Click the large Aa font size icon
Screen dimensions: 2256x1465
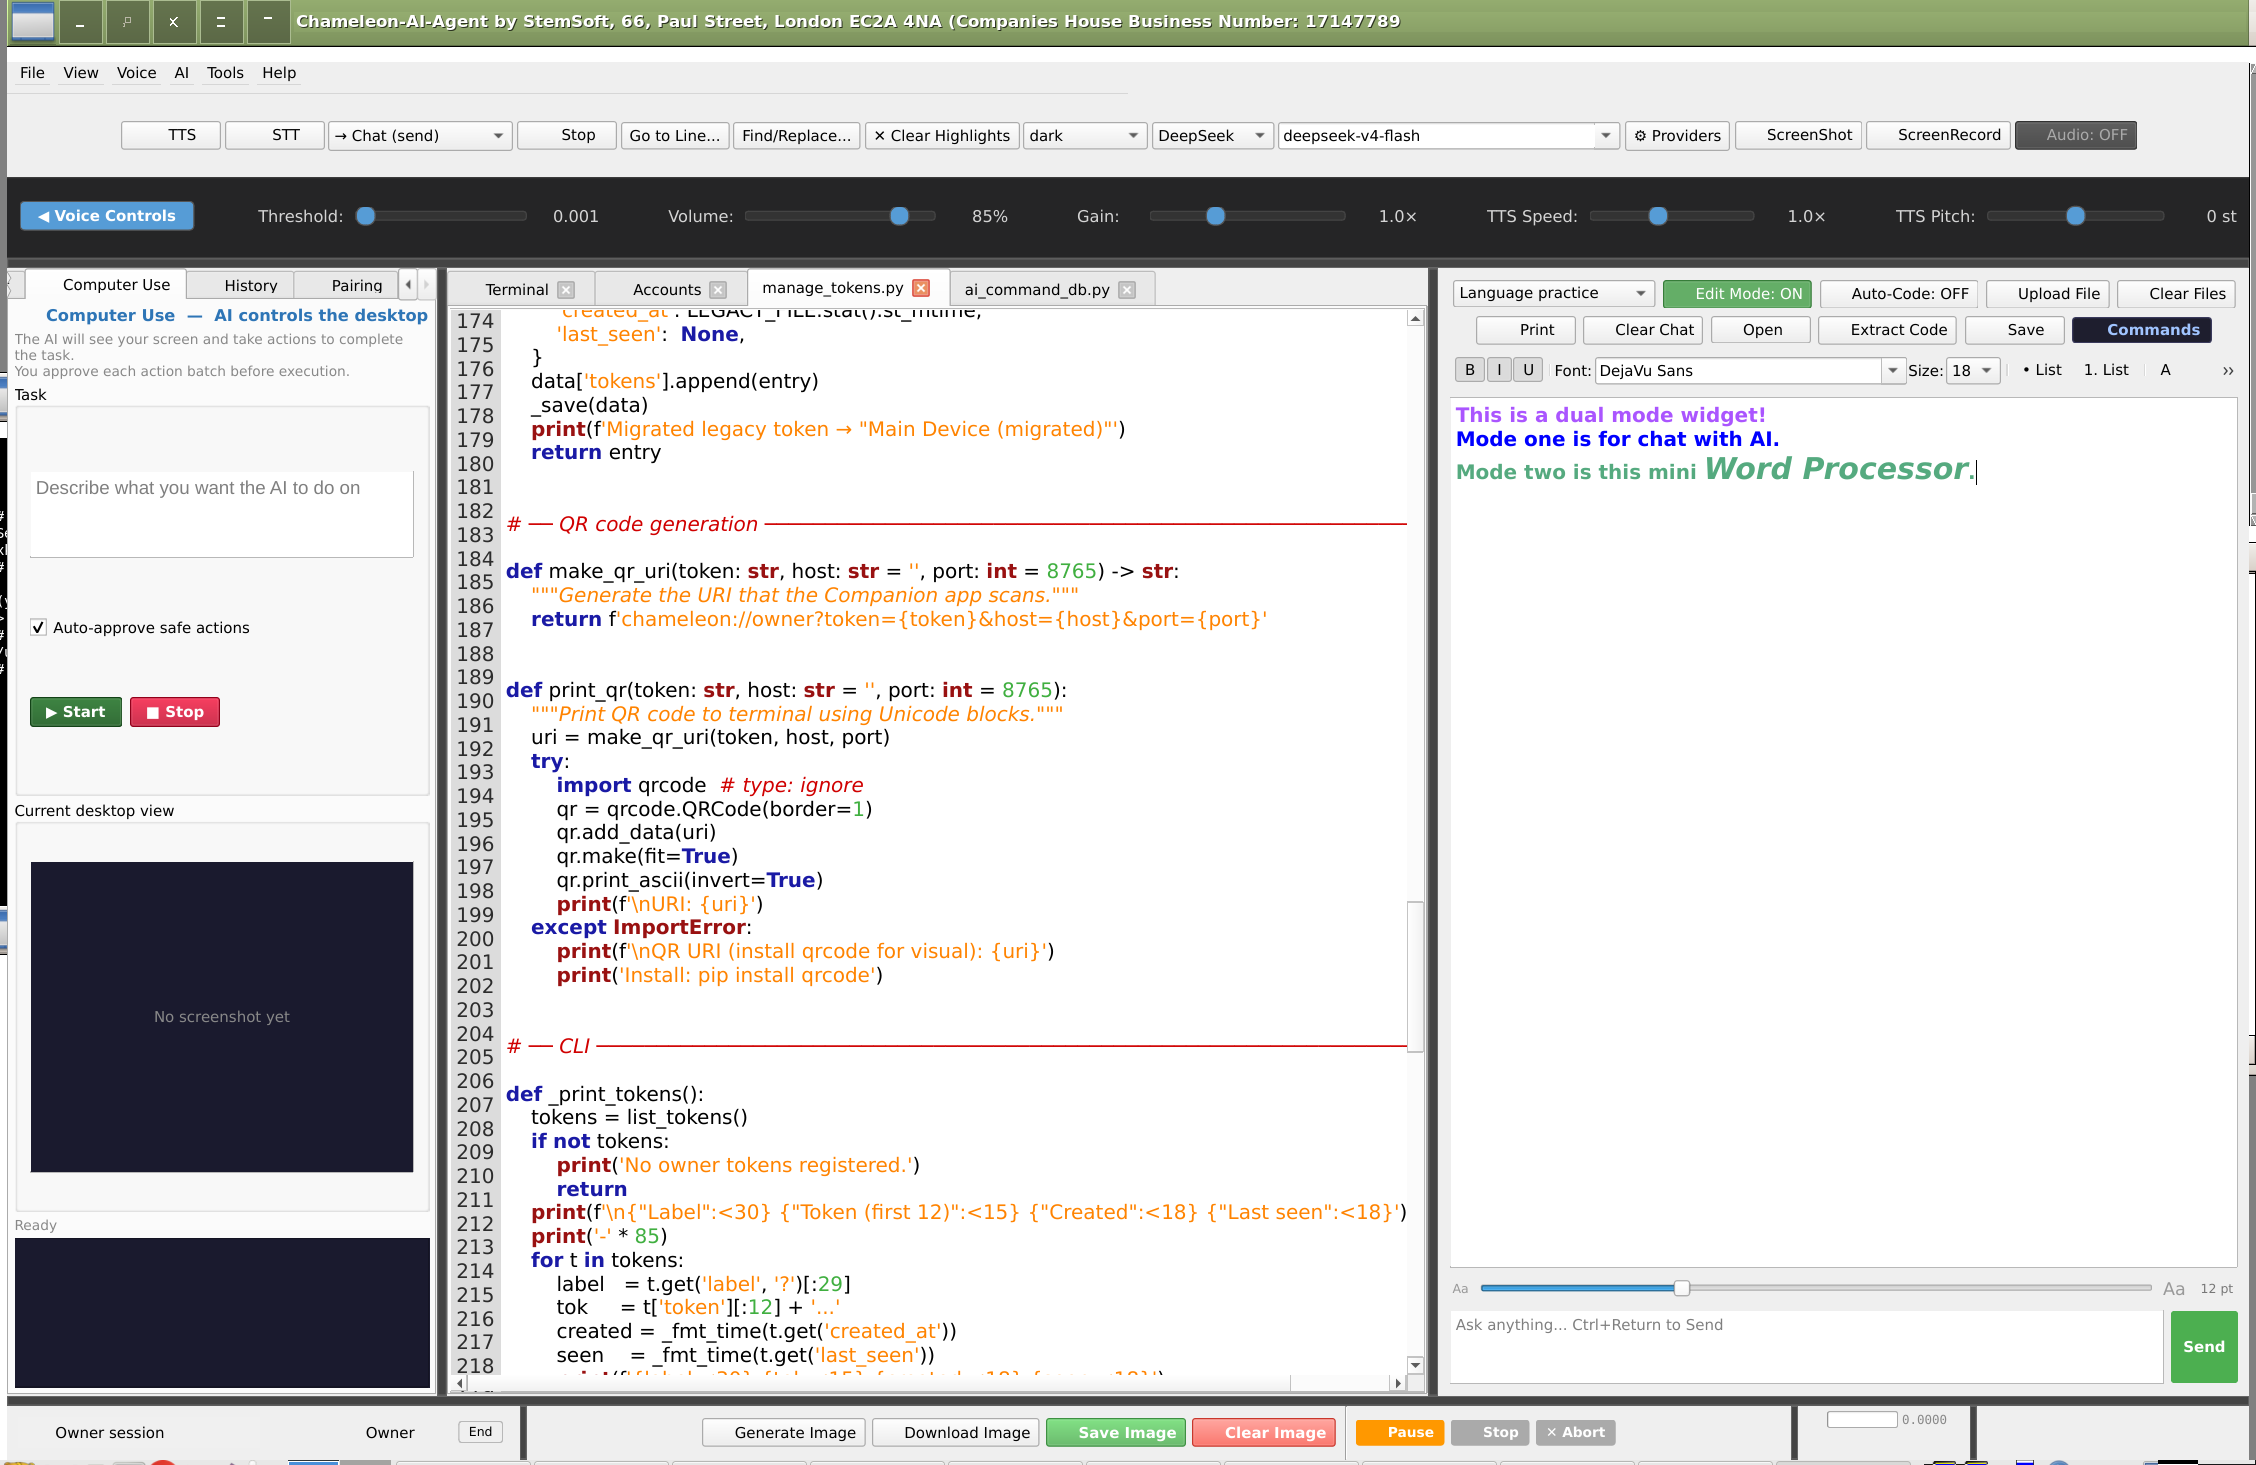coord(2174,1289)
